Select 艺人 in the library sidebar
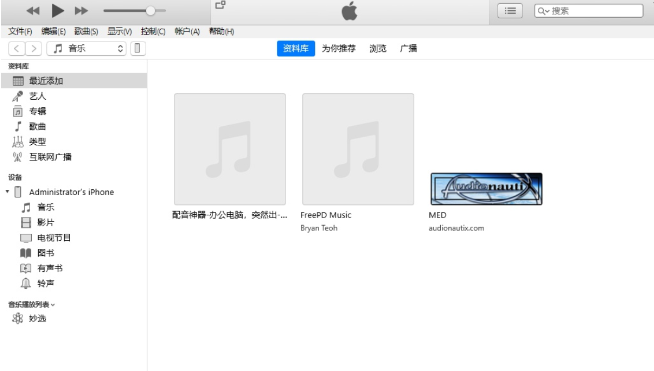 (x=38, y=96)
